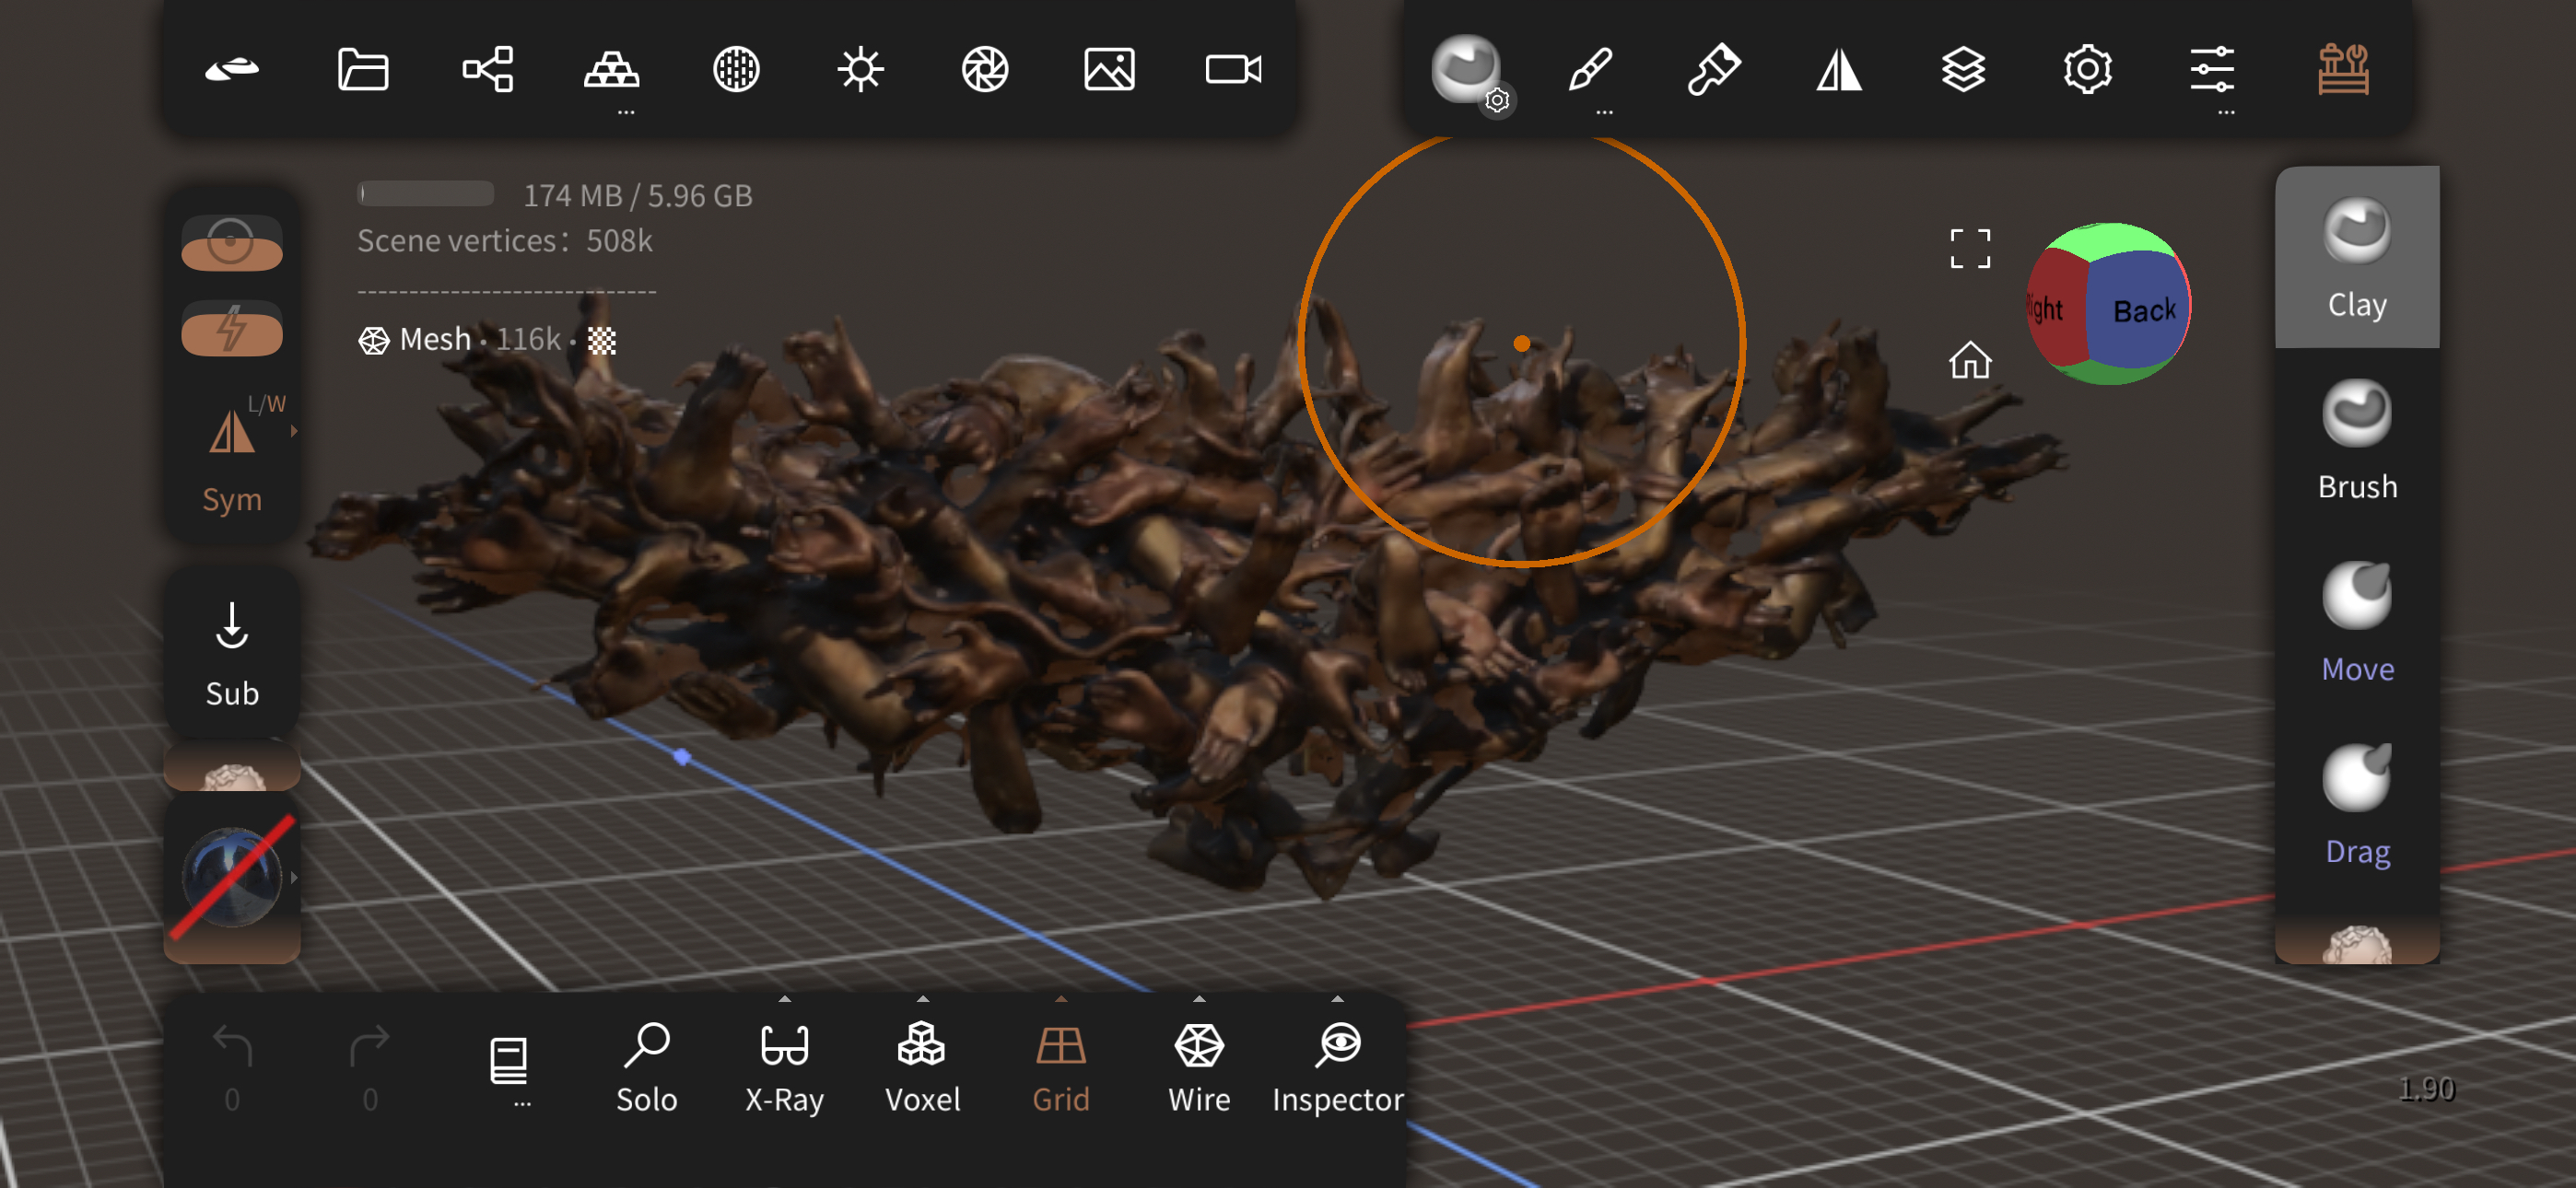Open the Painting brush menu

(x=1714, y=70)
